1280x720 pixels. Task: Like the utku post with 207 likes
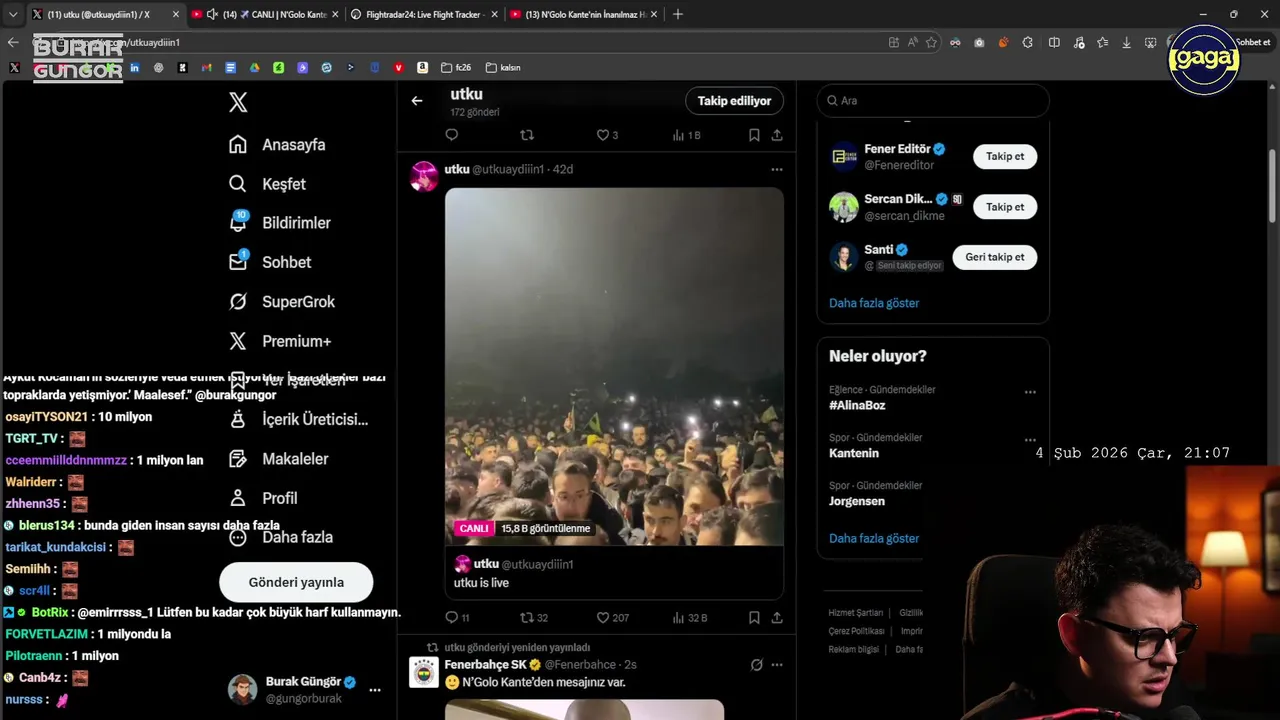[603, 618]
